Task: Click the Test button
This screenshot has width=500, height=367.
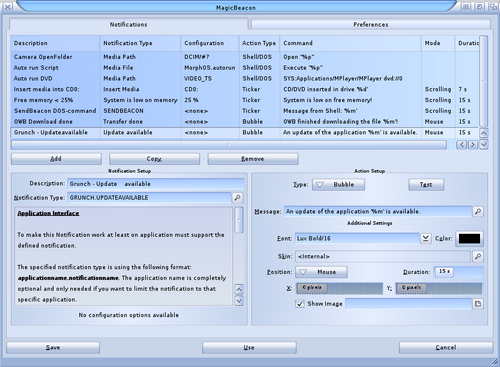Action: point(426,185)
